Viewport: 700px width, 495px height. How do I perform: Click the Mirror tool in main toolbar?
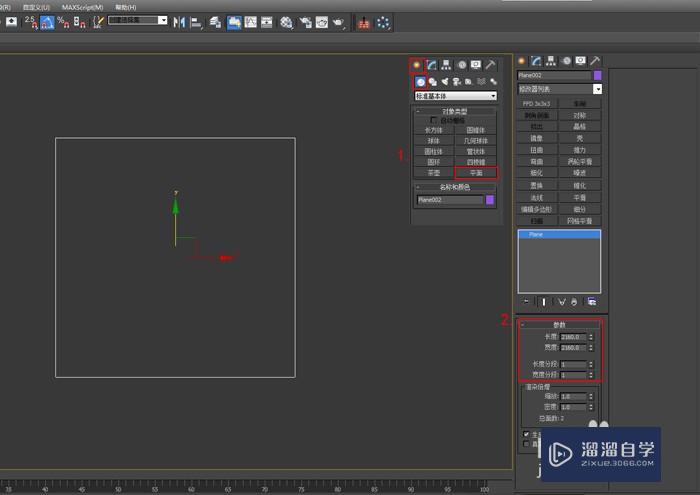[180, 22]
